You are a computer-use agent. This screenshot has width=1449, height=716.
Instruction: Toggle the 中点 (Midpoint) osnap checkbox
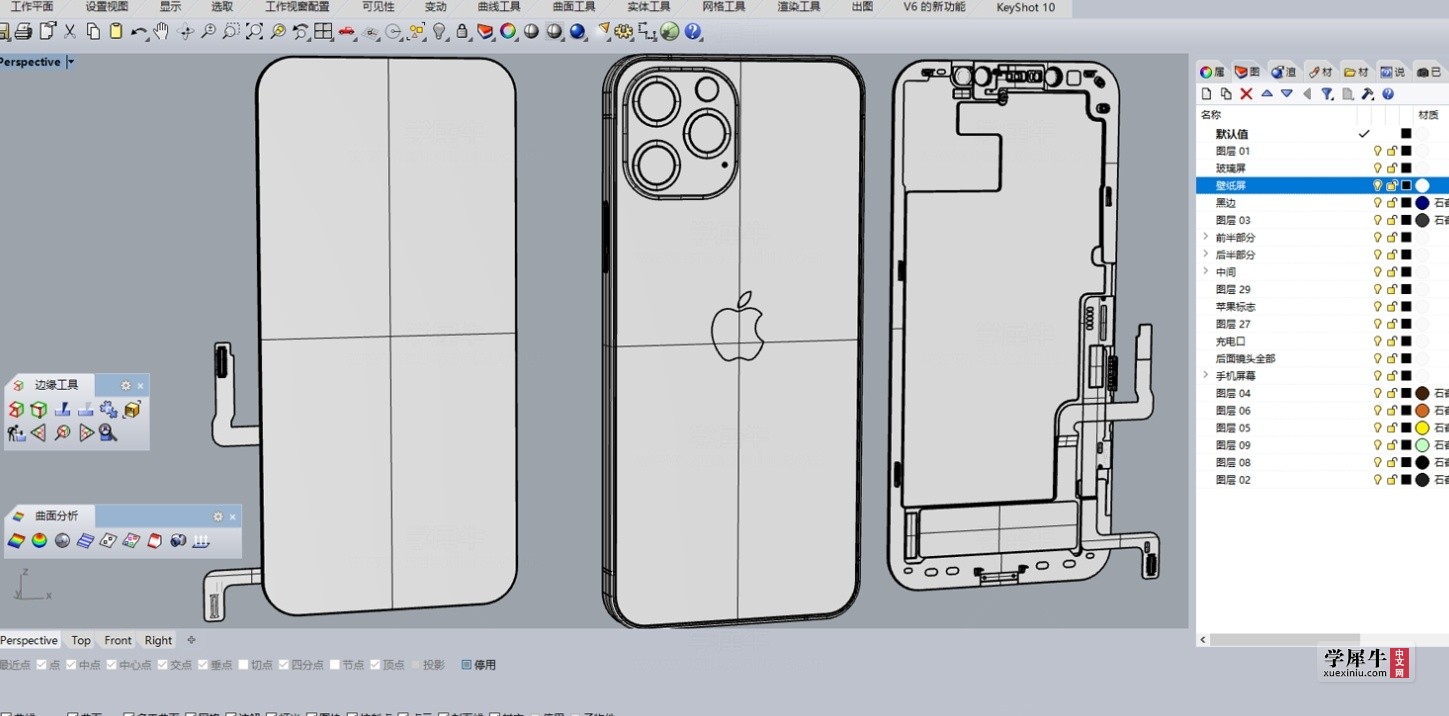point(71,665)
